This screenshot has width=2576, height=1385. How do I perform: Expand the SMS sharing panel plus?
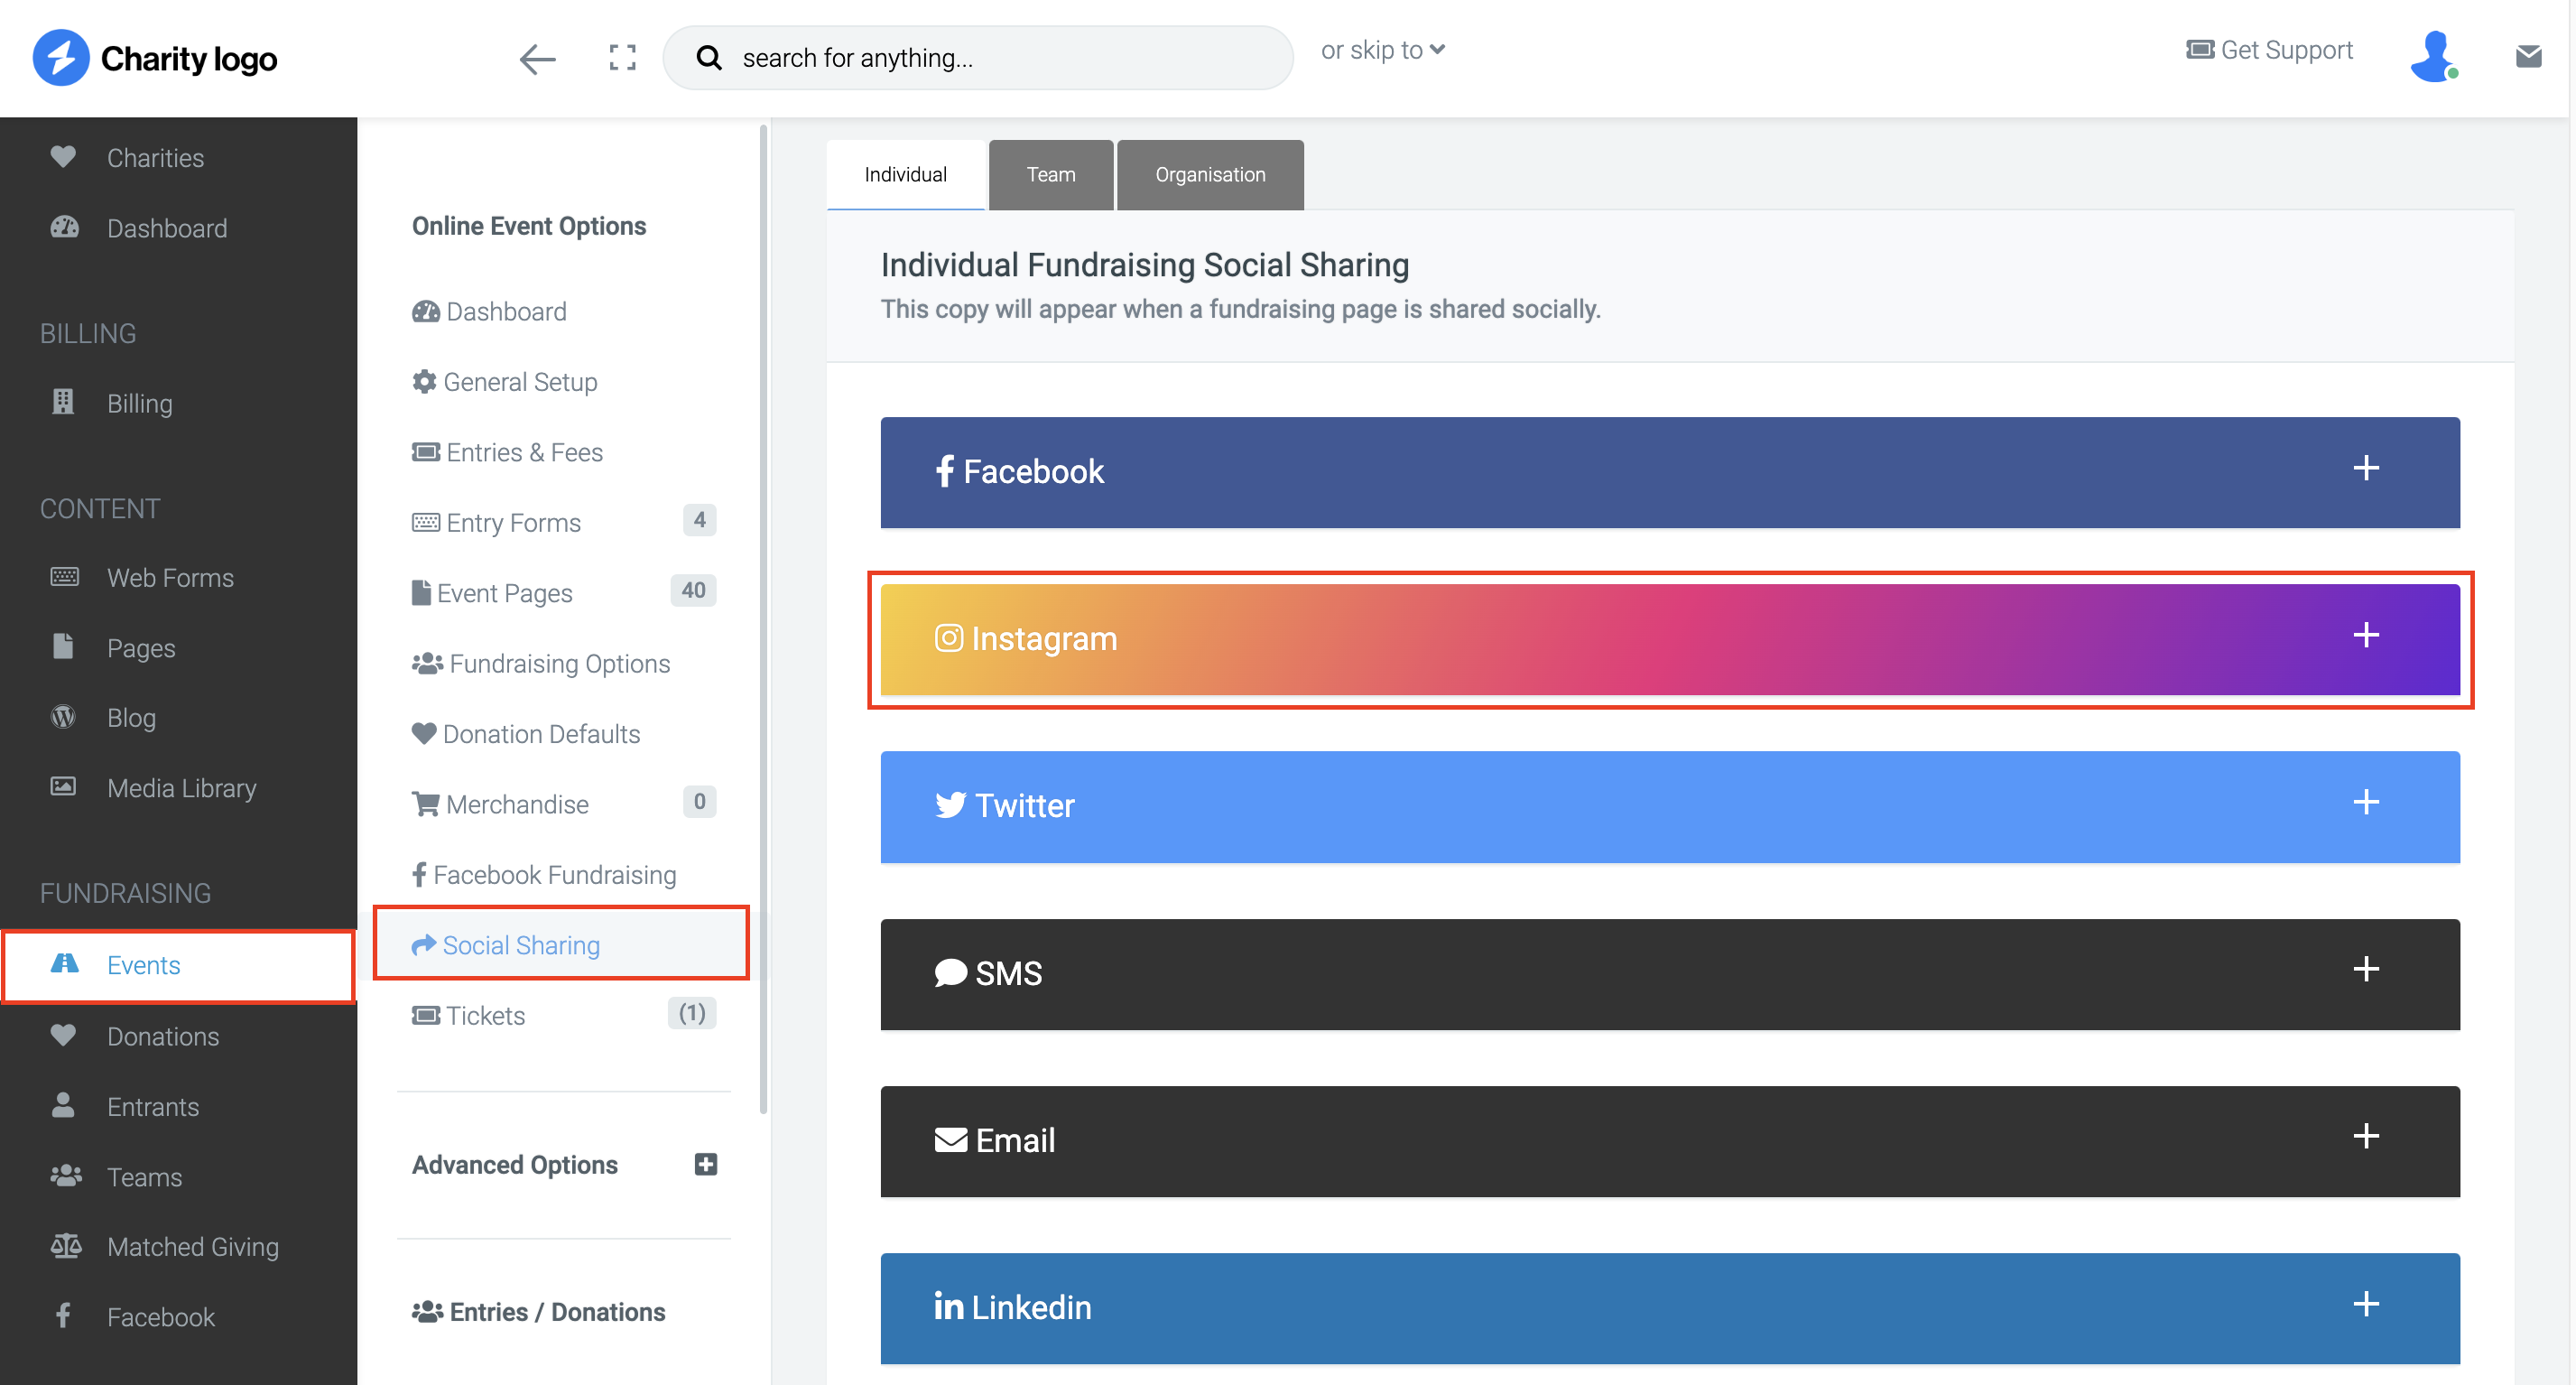pos(2365,969)
